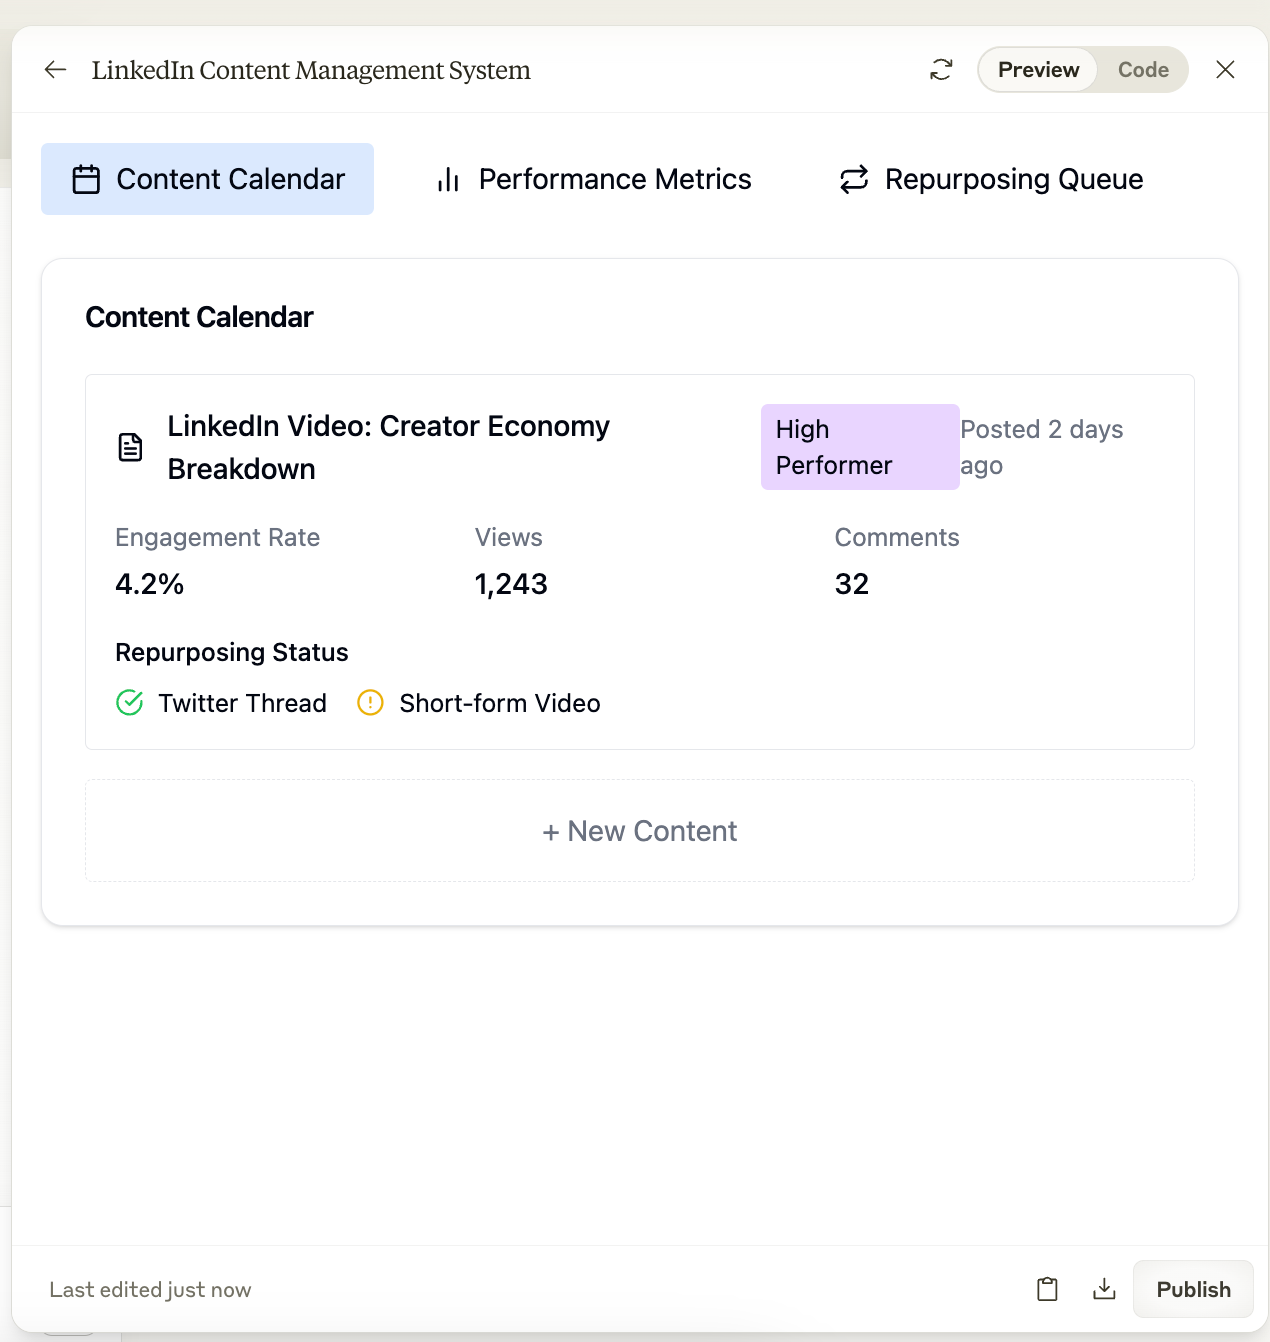Image resolution: width=1270 pixels, height=1342 pixels.
Task: Click the bar chart Performance Metrics icon
Action: (x=448, y=180)
